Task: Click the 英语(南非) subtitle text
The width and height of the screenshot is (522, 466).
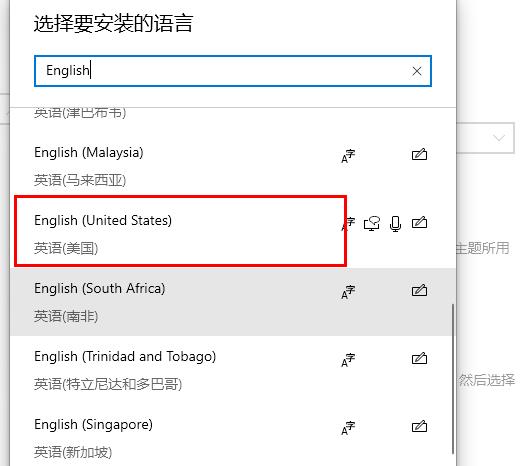Action: point(66,316)
